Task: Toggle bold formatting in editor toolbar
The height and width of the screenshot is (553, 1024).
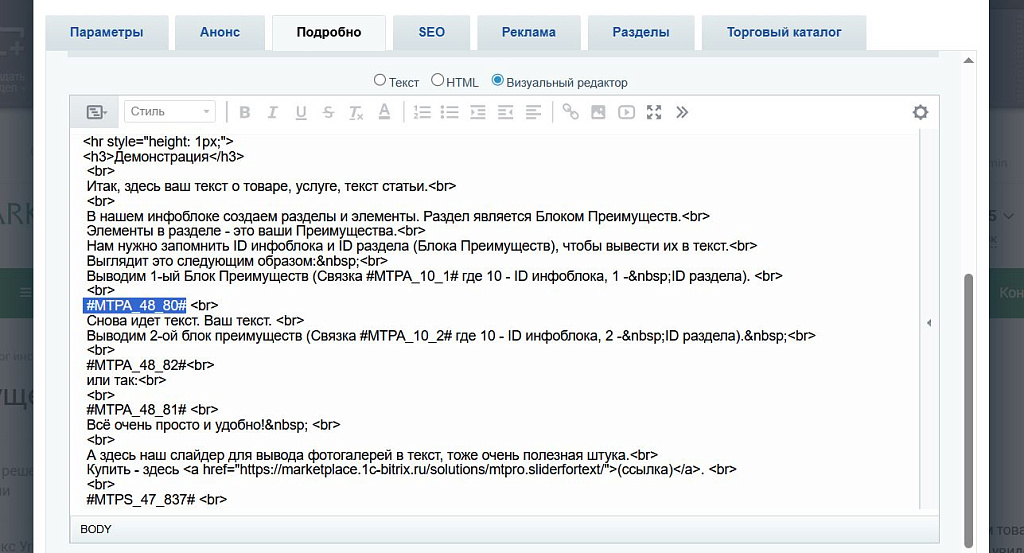Action: point(244,112)
